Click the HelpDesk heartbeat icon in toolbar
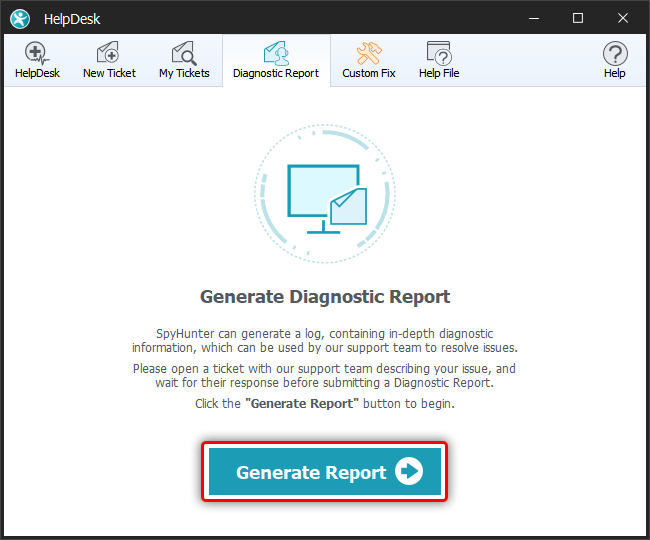 click(37, 54)
